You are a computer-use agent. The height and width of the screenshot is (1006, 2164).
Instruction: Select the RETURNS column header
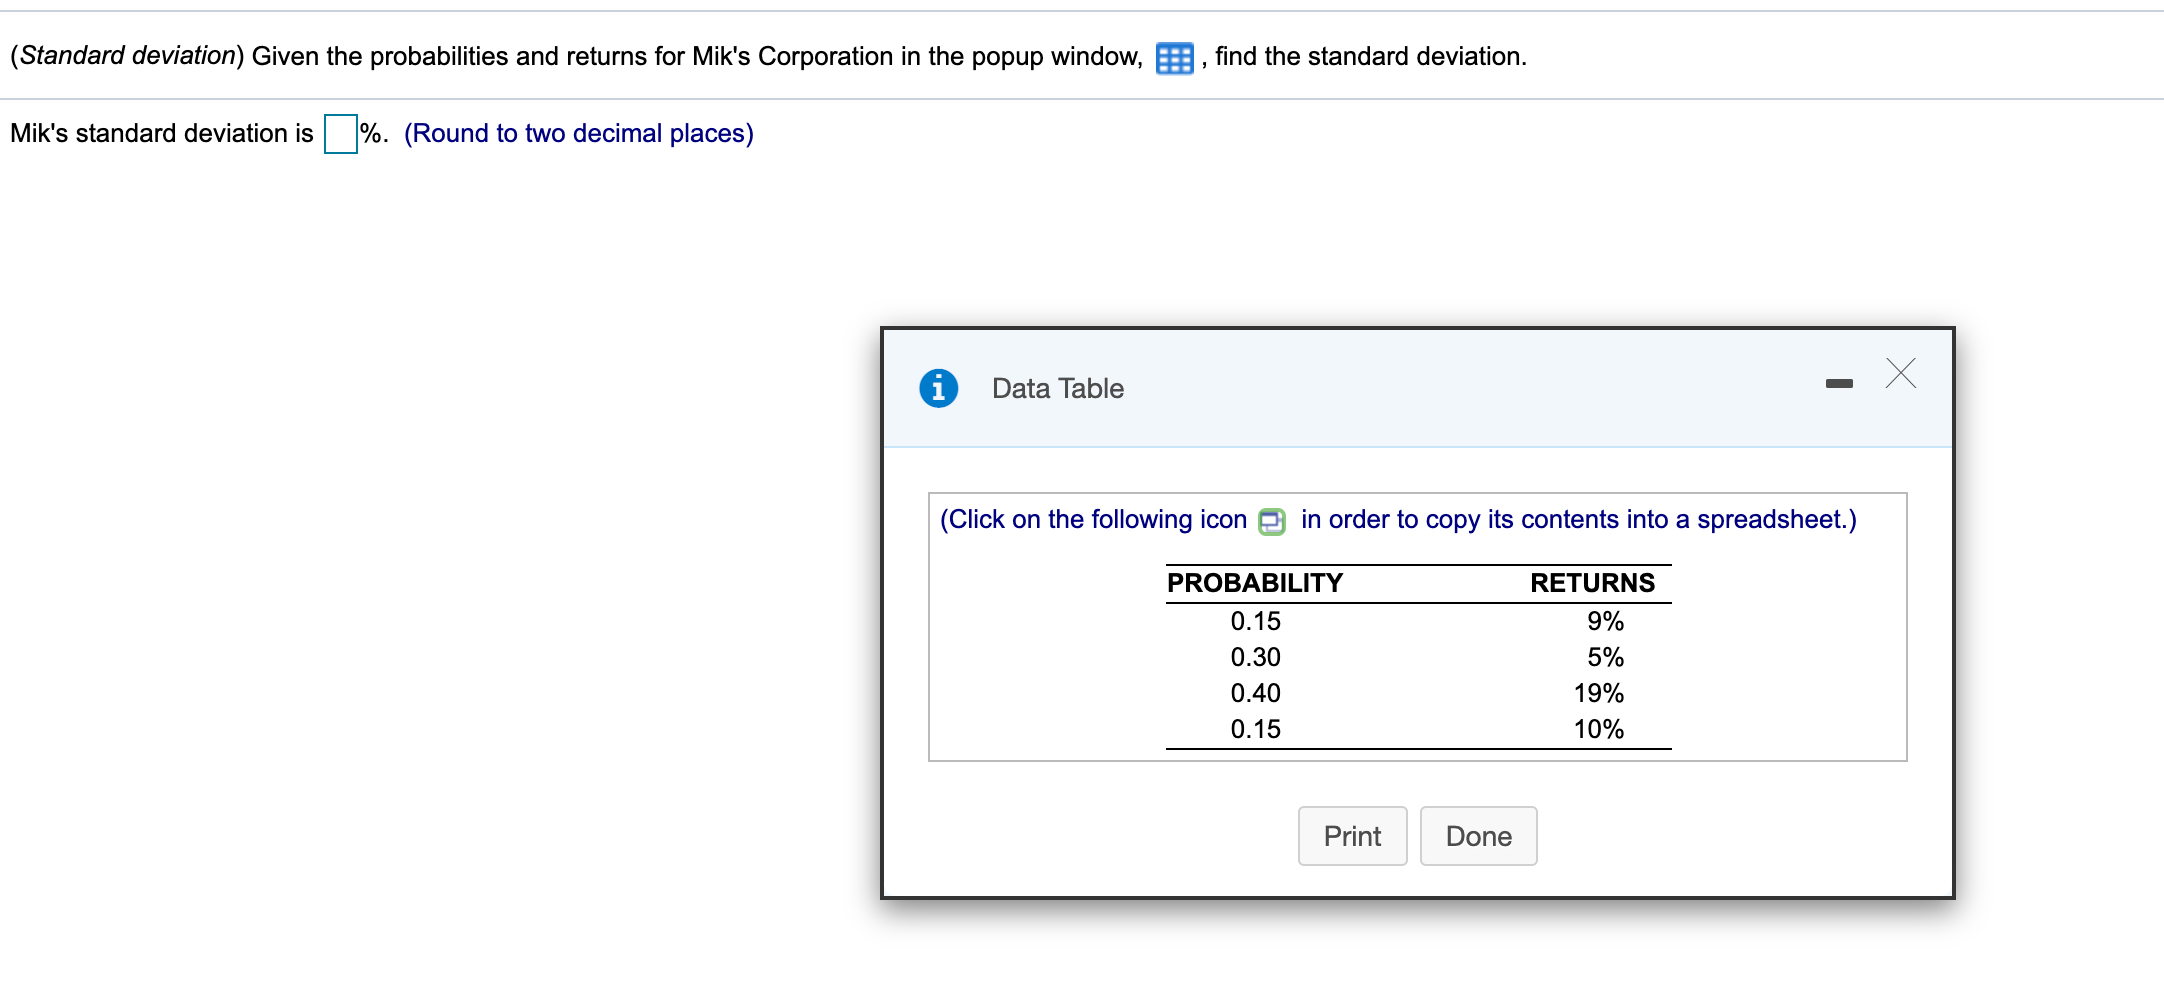[x=1594, y=583]
